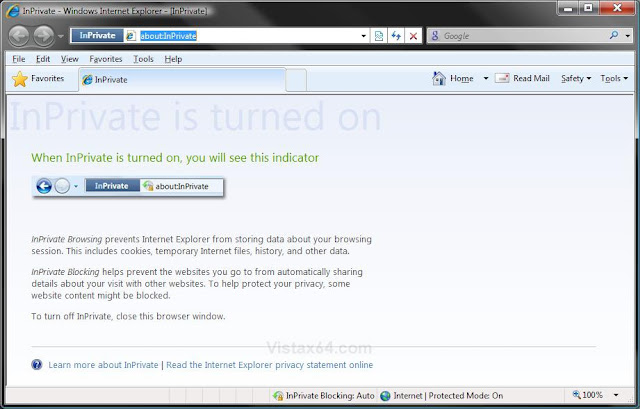Open the Tools menu in menu bar
The width and height of the screenshot is (640, 409).
coord(143,59)
